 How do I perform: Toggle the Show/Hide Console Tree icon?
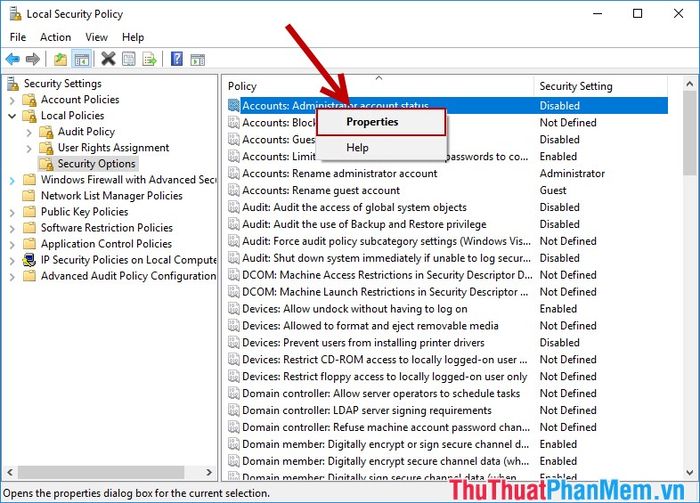point(82,59)
